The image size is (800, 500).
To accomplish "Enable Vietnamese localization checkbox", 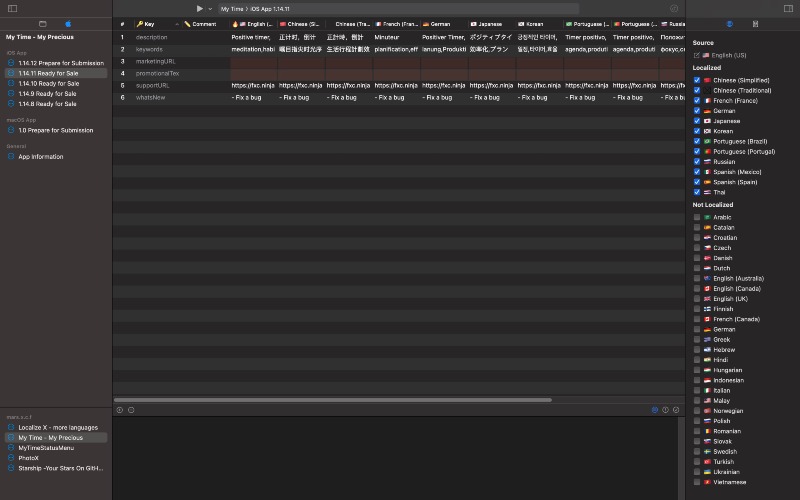I will coord(697,482).
